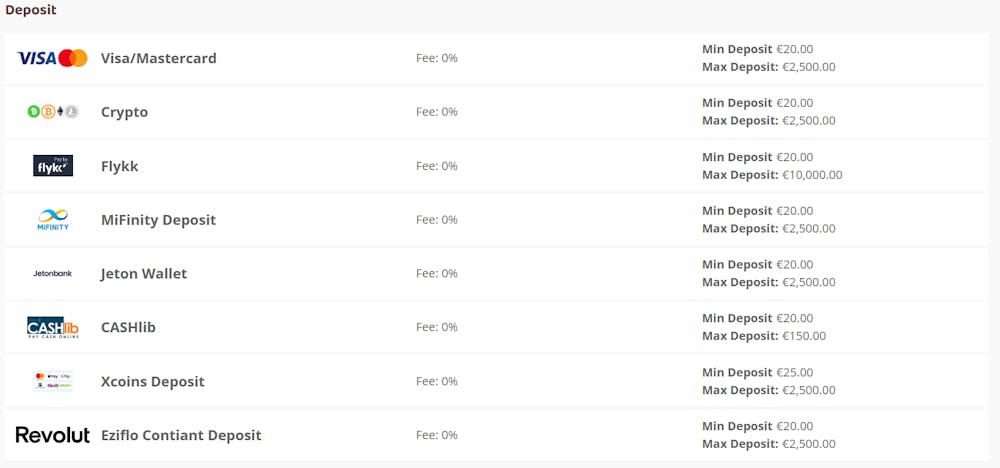Image resolution: width=1000 pixels, height=468 pixels.
Task: Pick the CASHlib method name
Action: click(x=128, y=328)
